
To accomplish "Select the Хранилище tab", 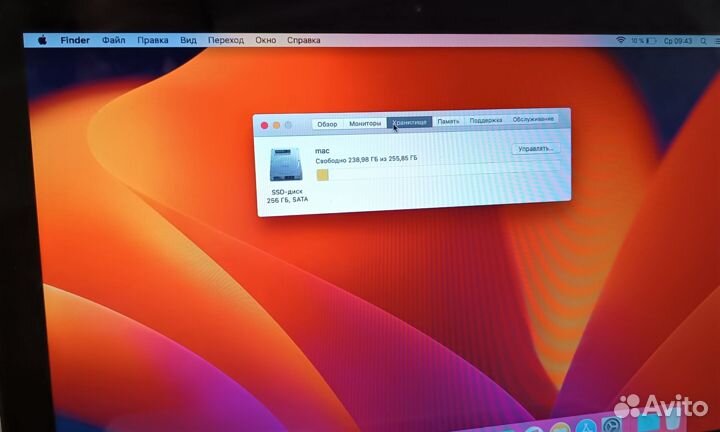I will tap(409, 122).
